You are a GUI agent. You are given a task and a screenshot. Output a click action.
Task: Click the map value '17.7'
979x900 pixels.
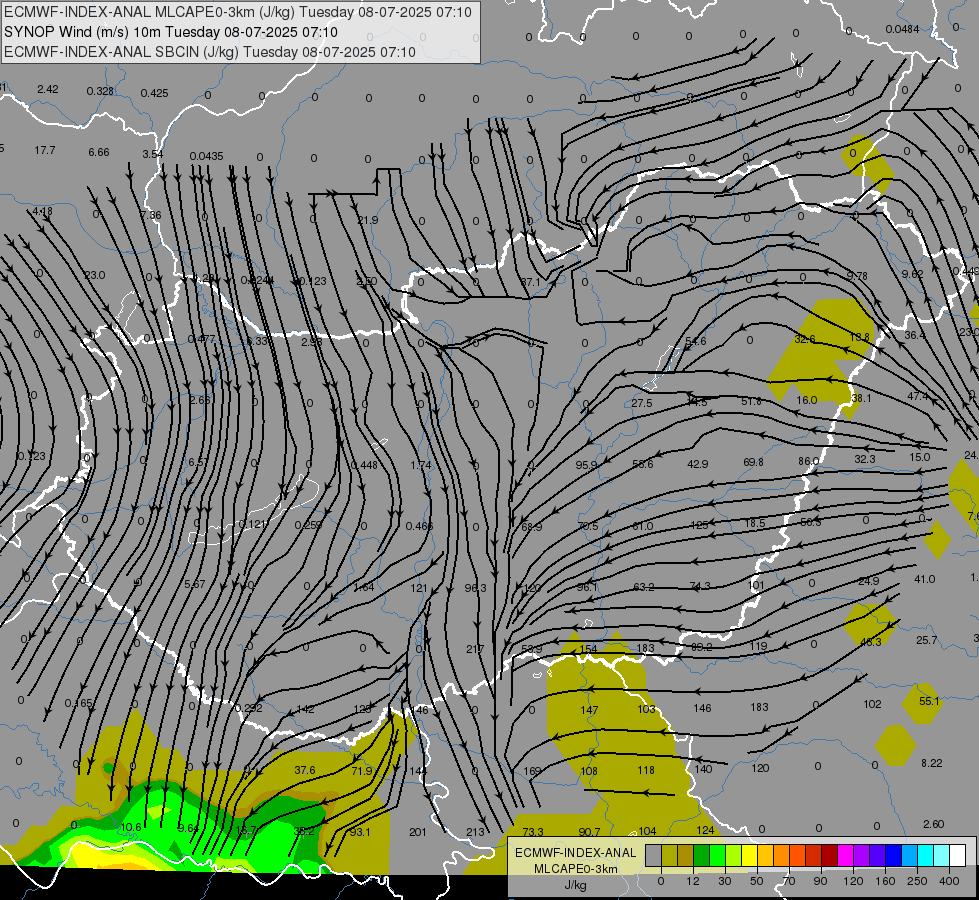coord(45,151)
